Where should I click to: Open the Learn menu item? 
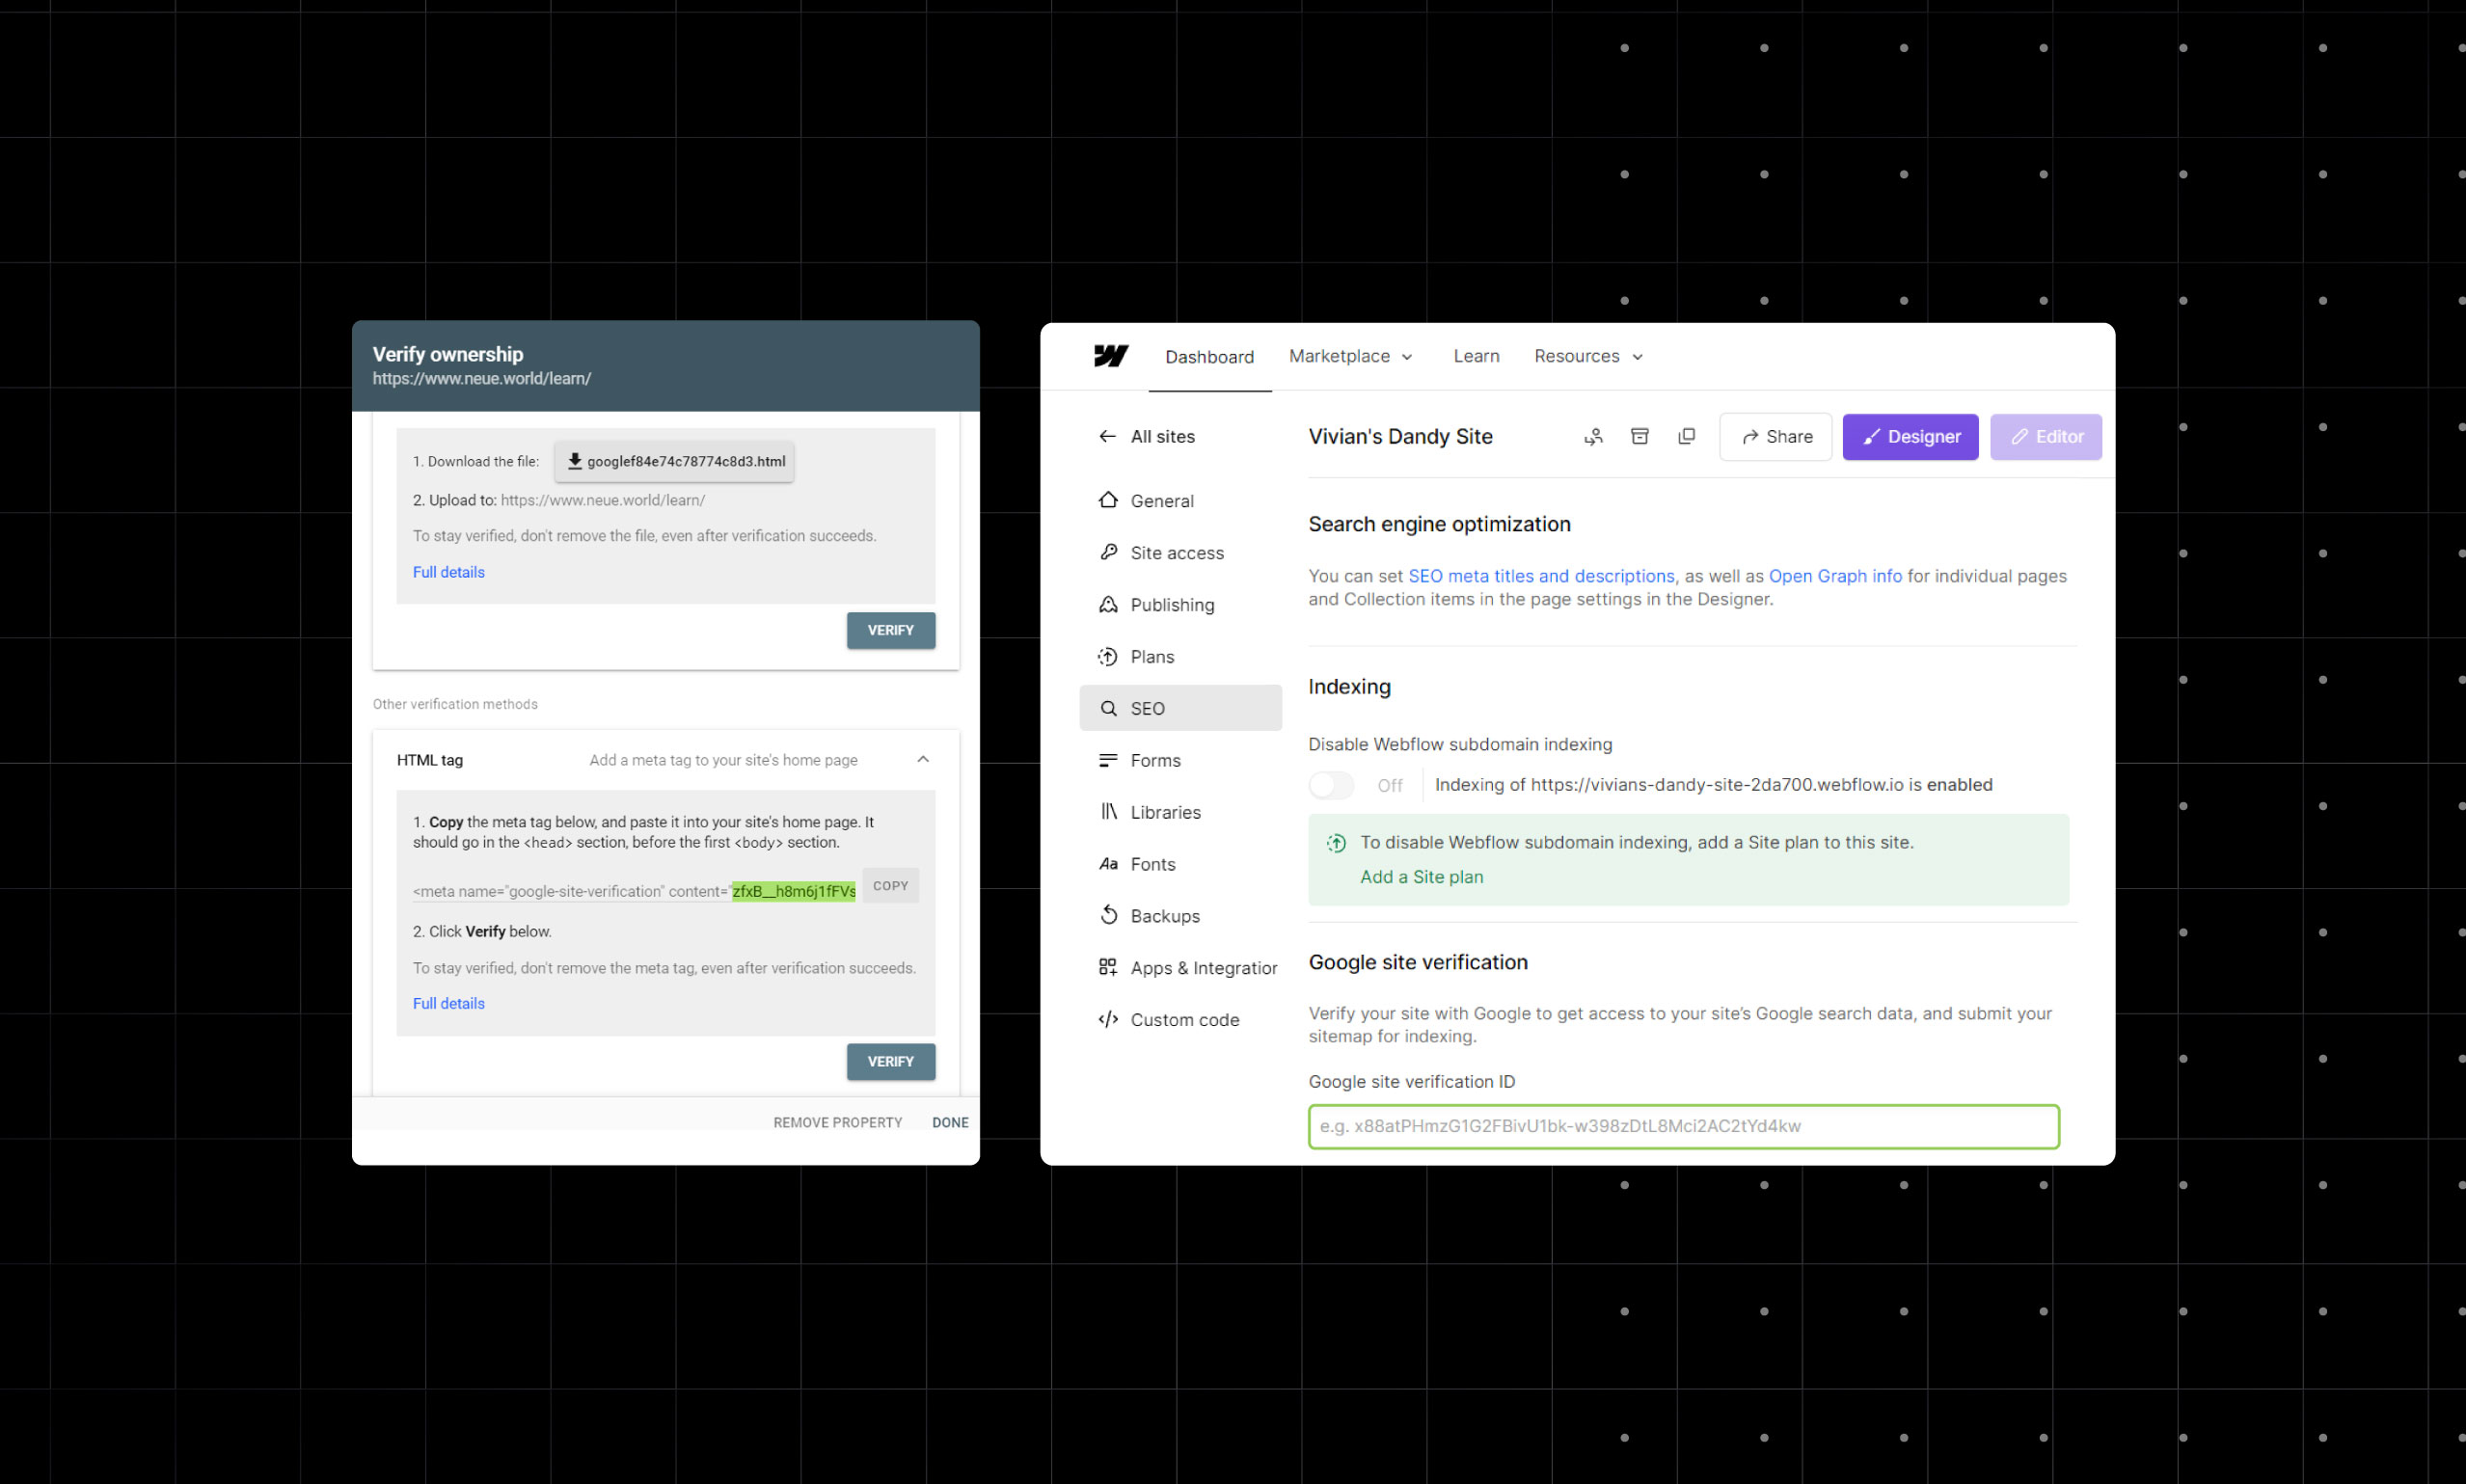pyautogui.click(x=1476, y=356)
